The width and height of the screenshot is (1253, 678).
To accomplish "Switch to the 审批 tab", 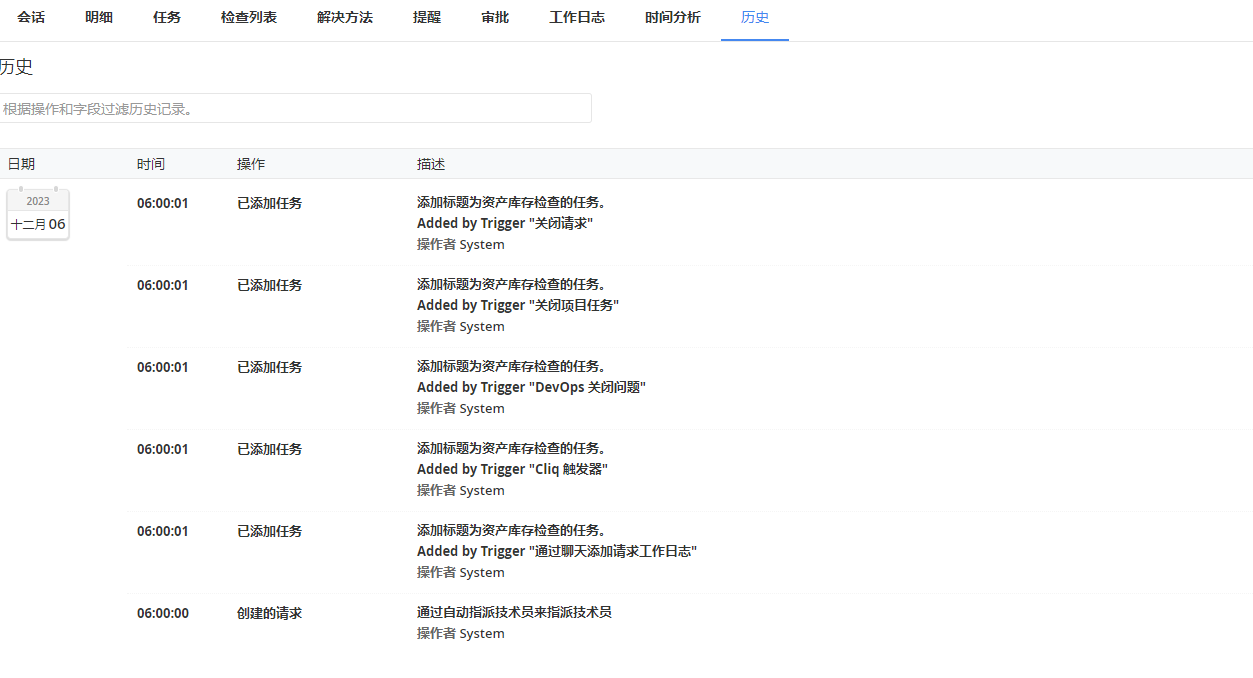I will 495,17.
